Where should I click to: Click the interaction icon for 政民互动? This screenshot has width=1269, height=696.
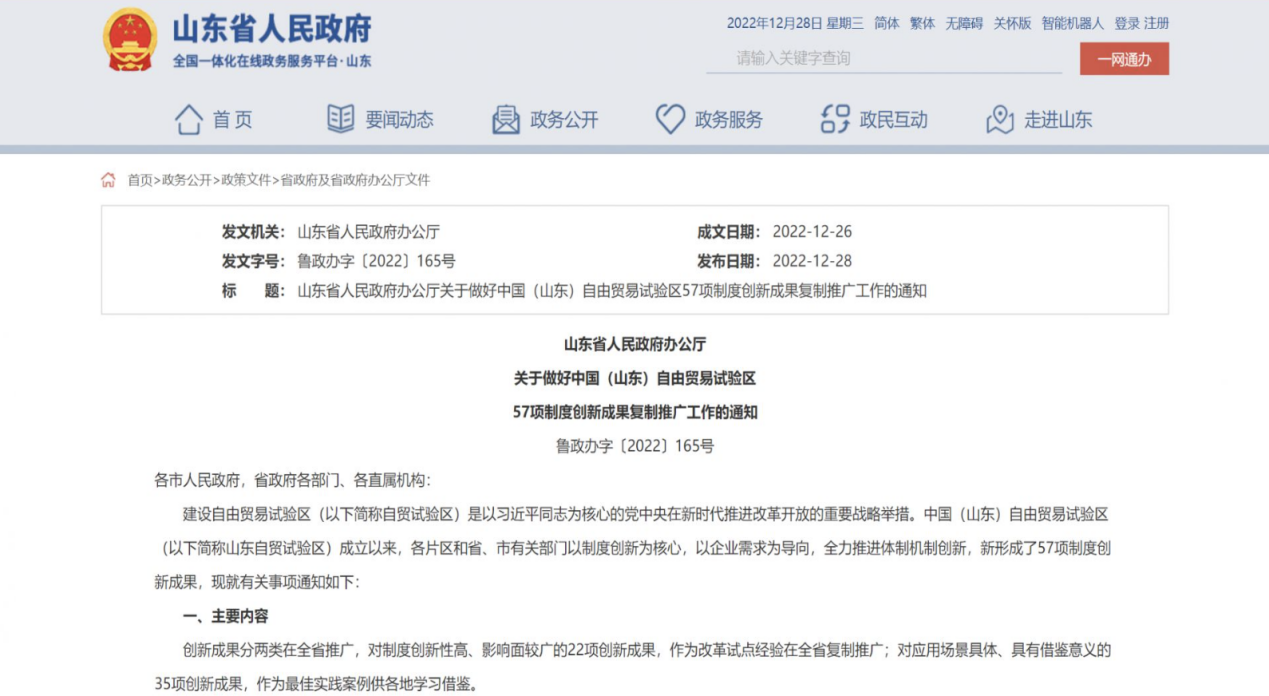(x=835, y=120)
